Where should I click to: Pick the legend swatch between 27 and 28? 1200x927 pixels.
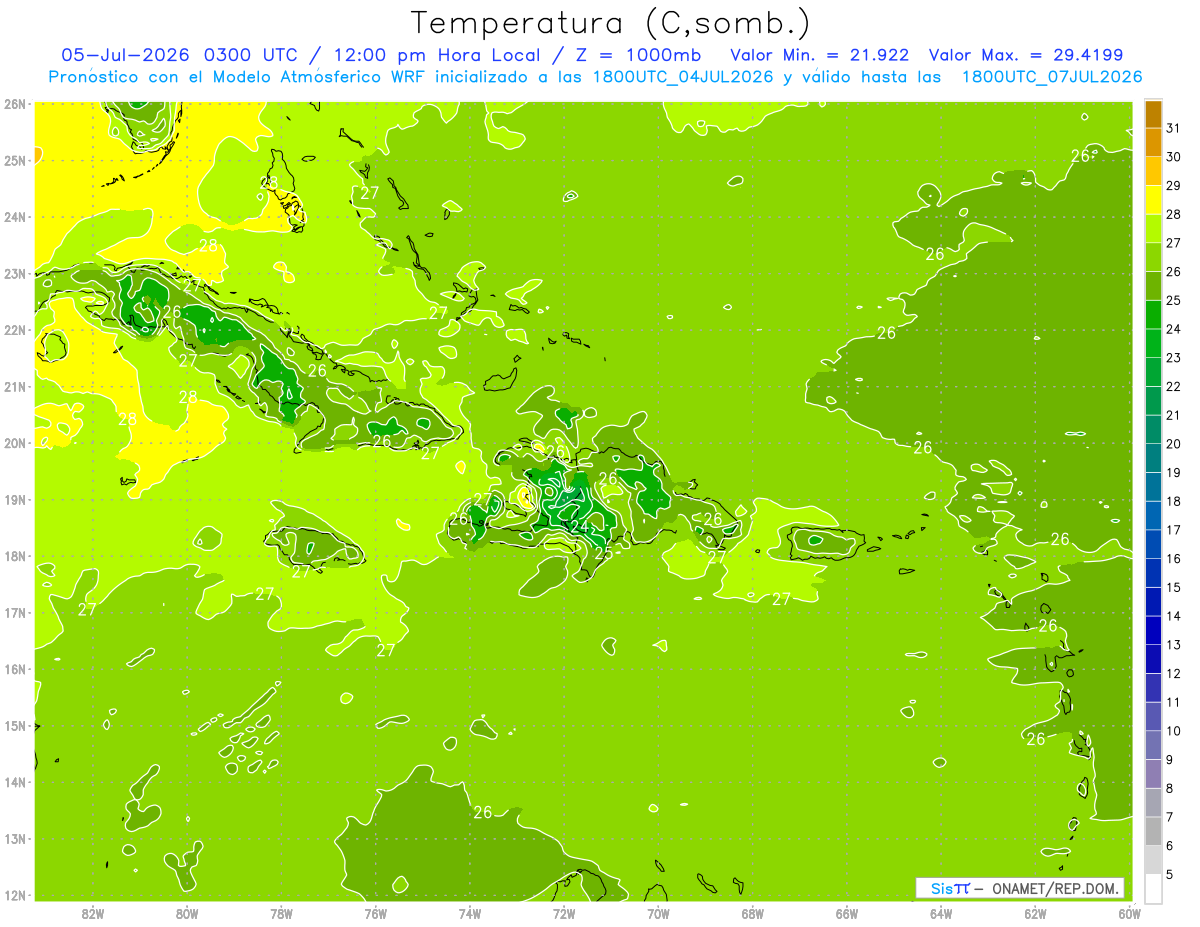(x=1153, y=228)
